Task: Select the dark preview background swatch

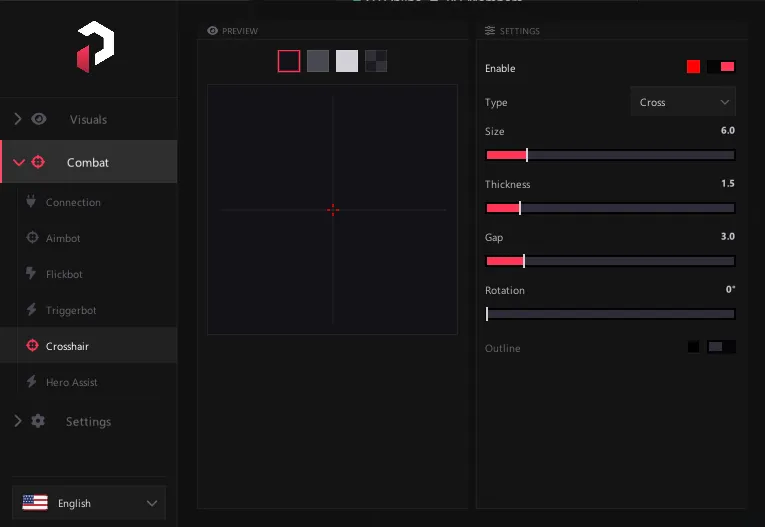Action: tap(289, 61)
